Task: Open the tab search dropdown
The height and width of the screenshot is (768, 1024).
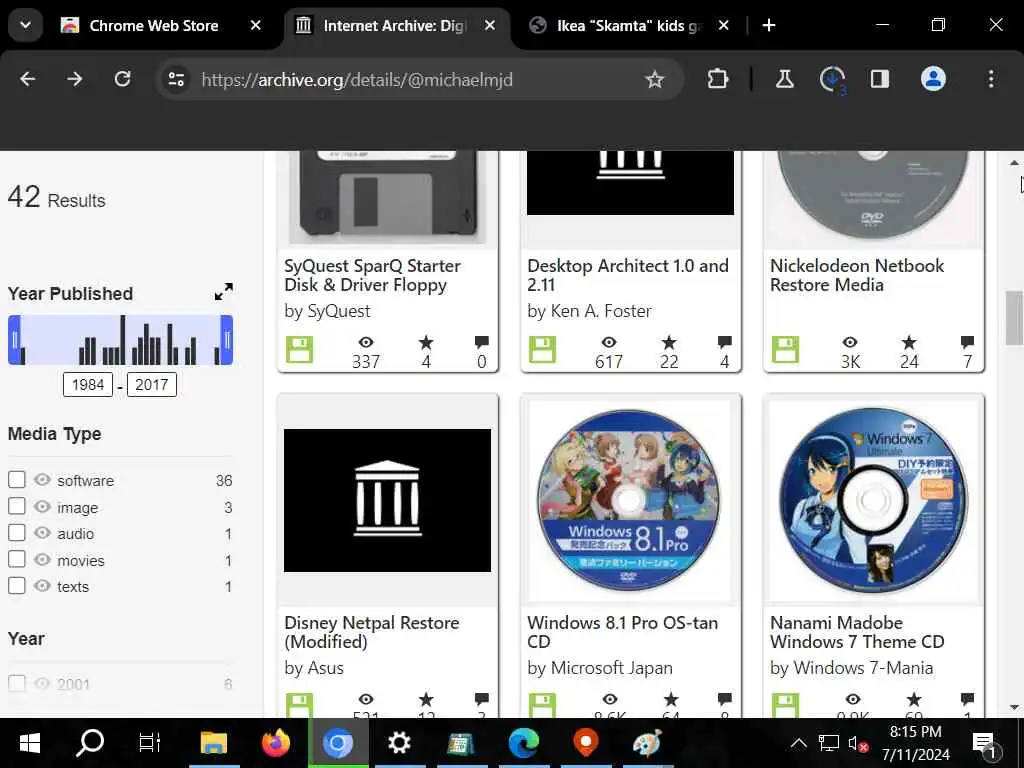Action: click(x=25, y=25)
